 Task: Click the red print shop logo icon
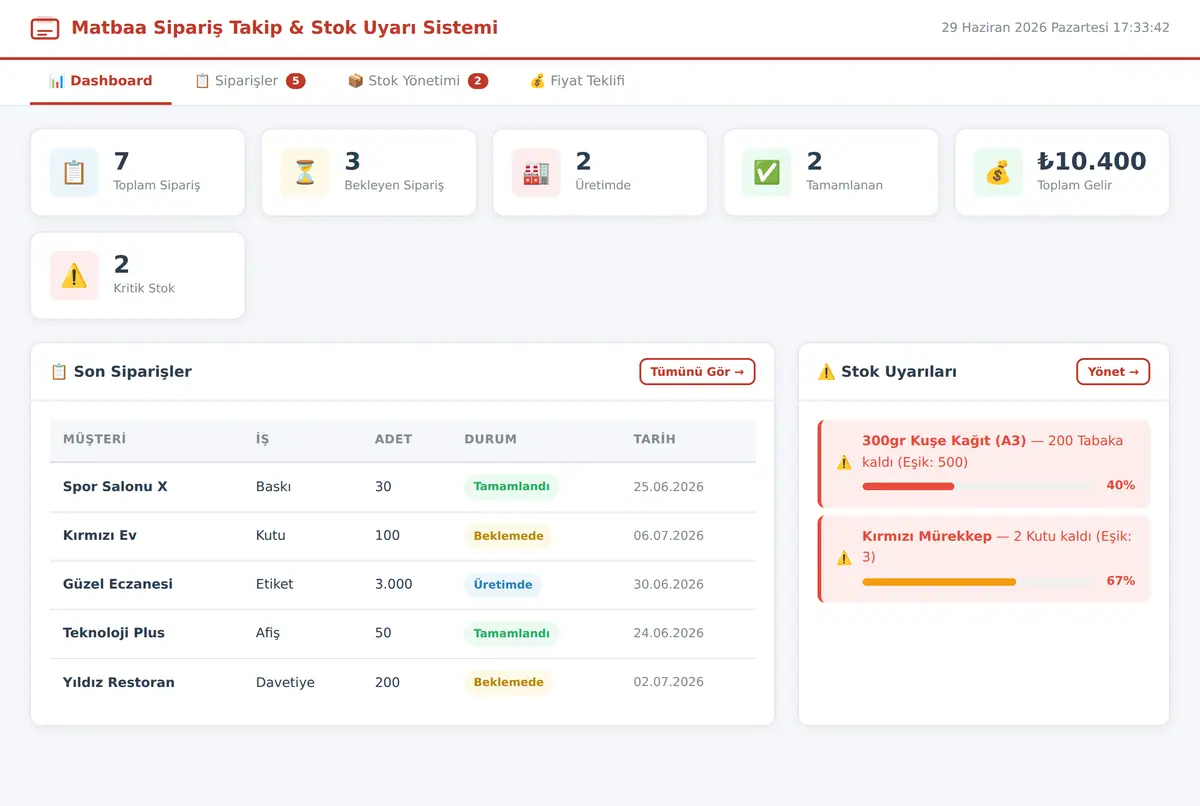pyautogui.click(x=45, y=28)
